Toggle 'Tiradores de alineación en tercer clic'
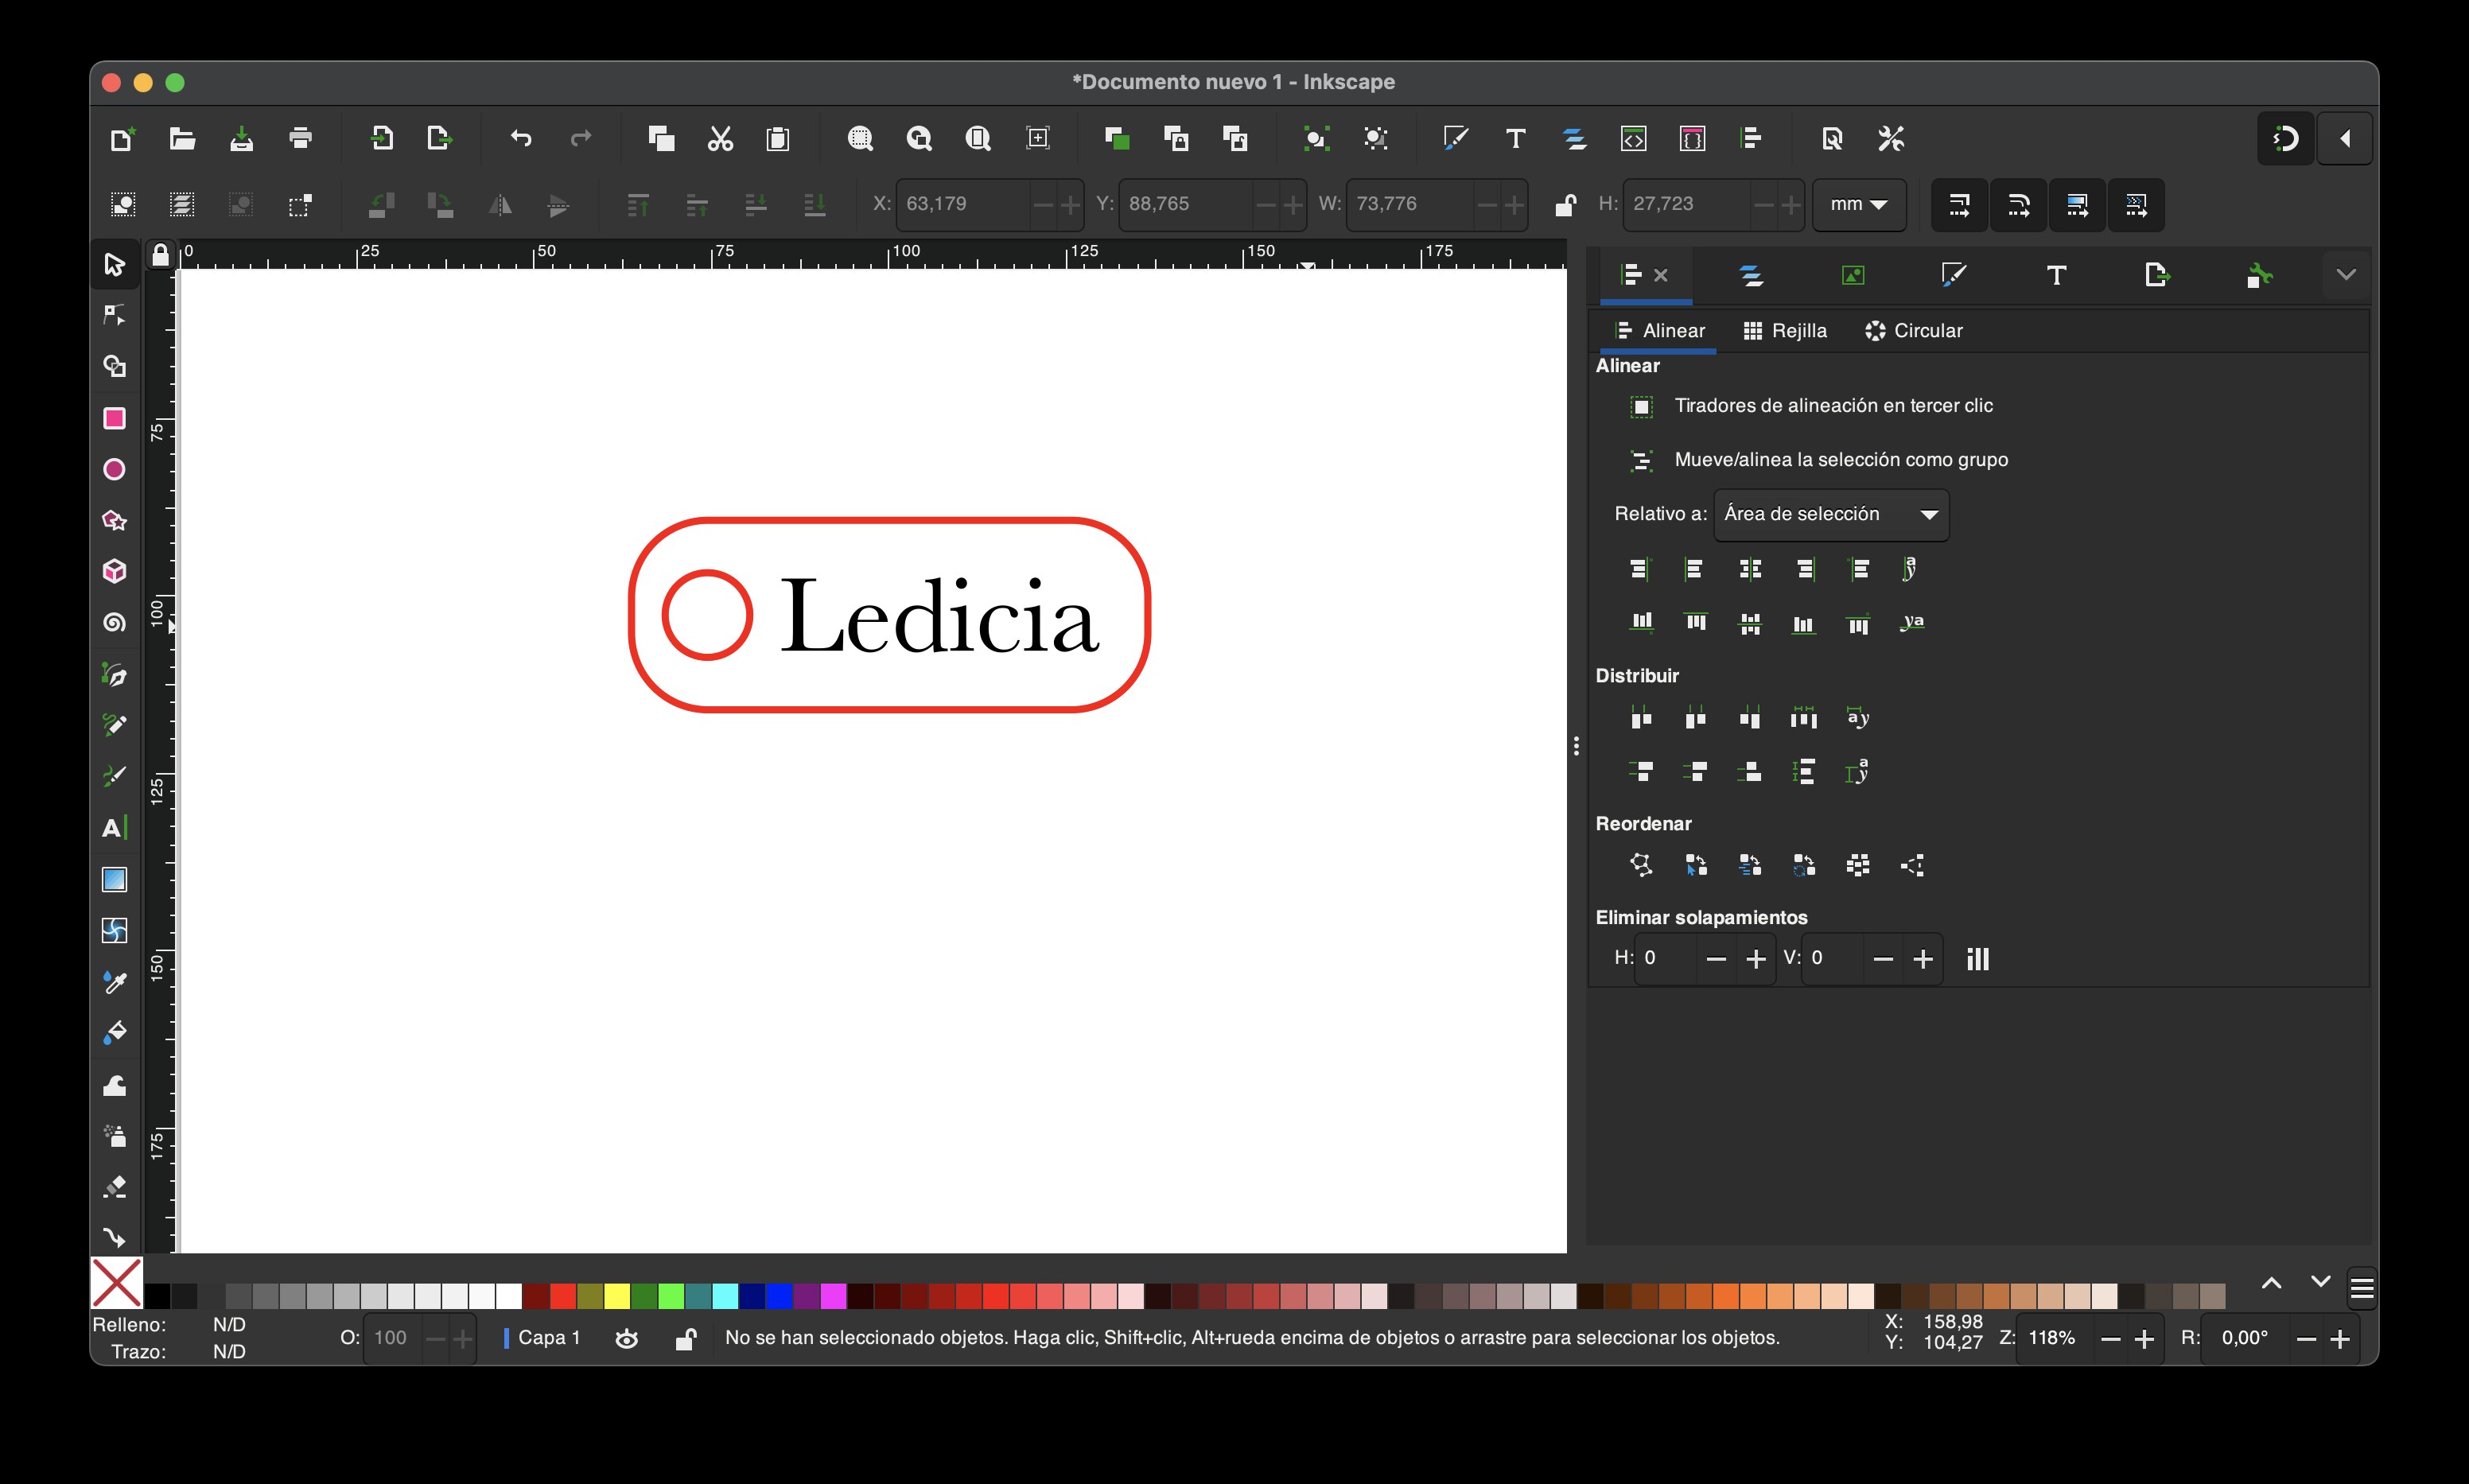Viewport: 2469px width, 1484px height. tap(1811, 406)
